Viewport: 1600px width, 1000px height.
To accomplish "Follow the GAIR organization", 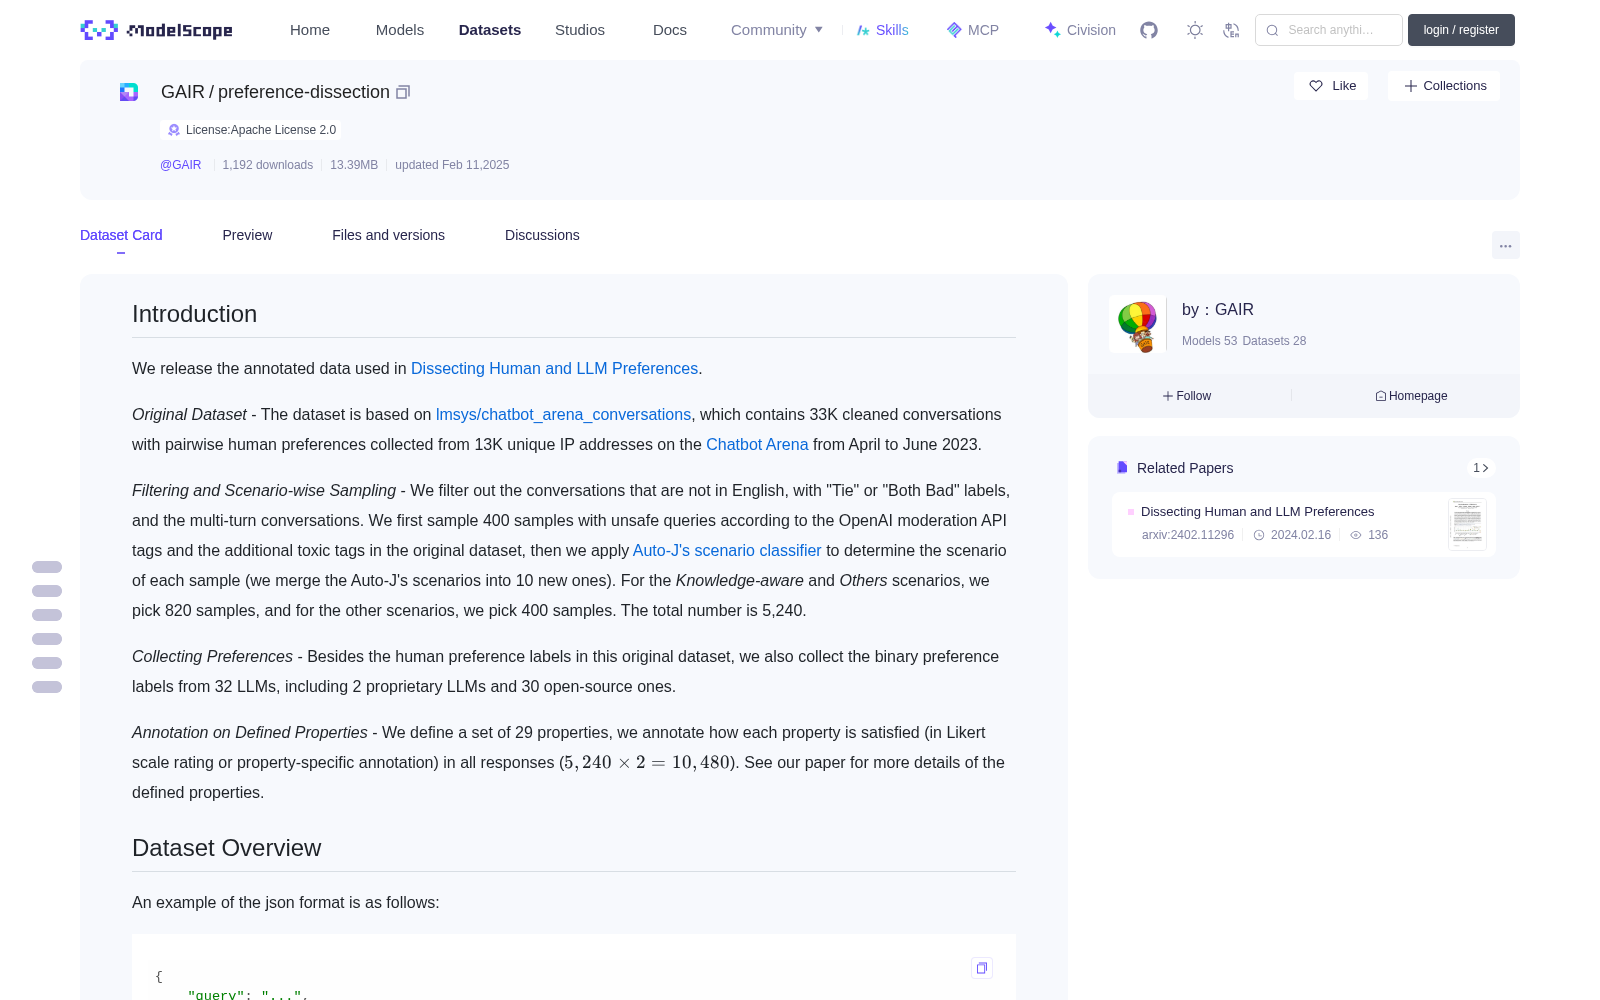I will pos(1187,396).
